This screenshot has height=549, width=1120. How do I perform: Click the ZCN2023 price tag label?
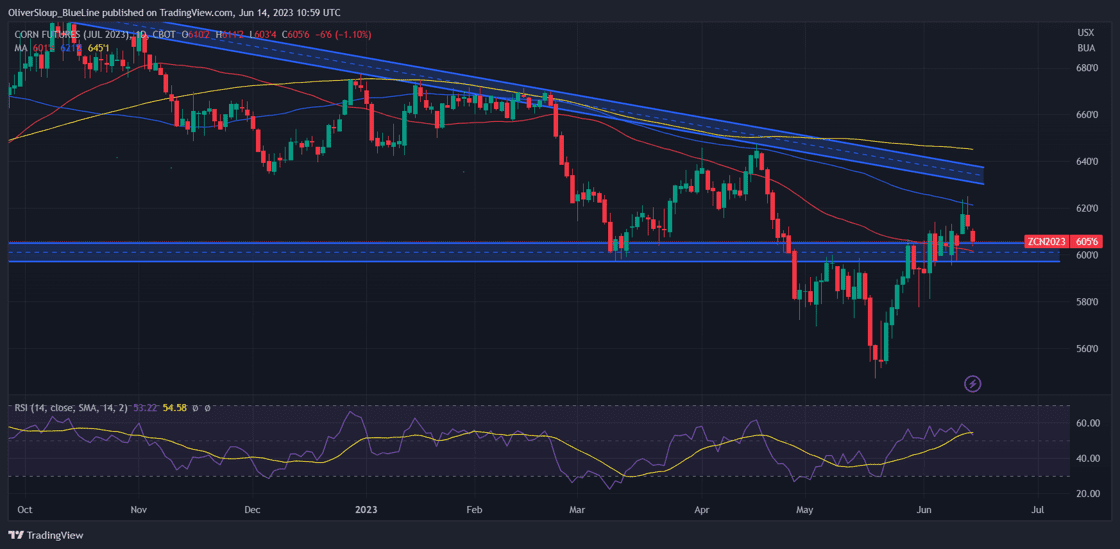tap(1044, 241)
